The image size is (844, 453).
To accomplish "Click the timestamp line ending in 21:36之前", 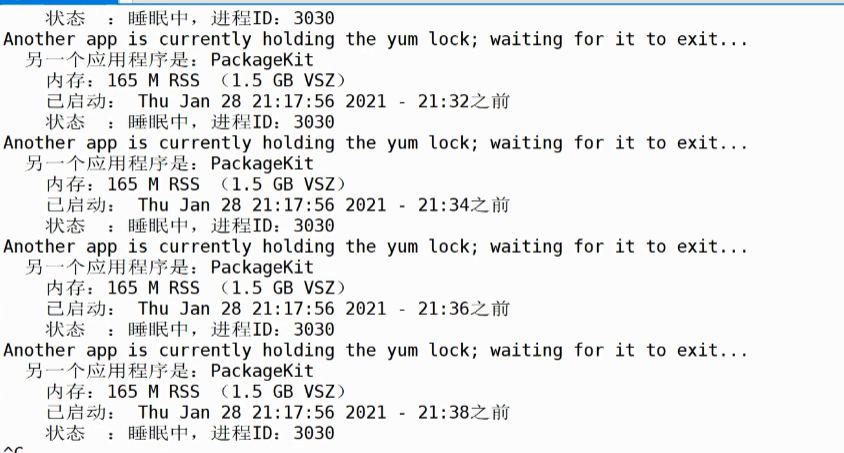I will (x=278, y=309).
